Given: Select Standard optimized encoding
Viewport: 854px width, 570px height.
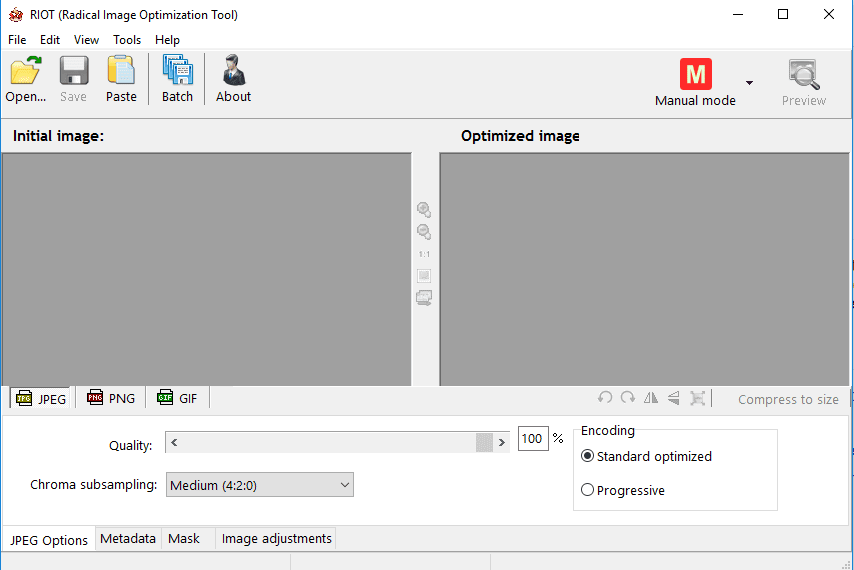Looking at the screenshot, I should (x=646, y=456).
